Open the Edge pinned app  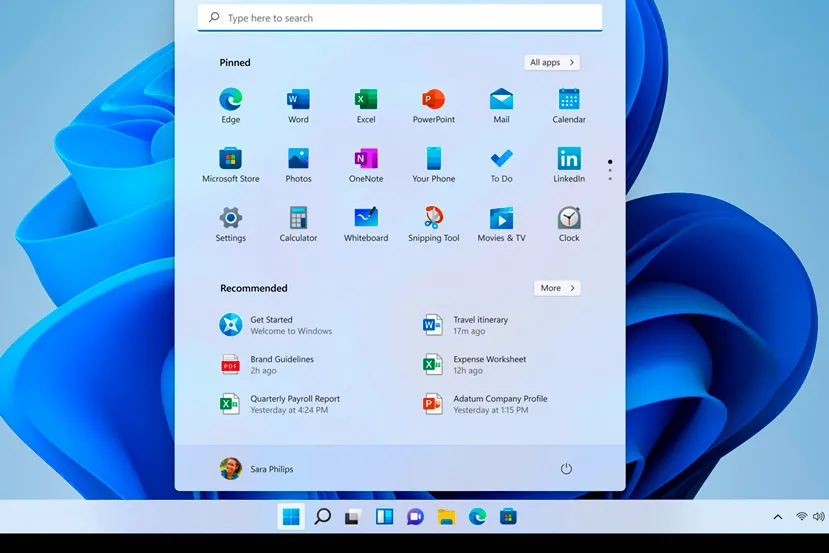[231, 106]
